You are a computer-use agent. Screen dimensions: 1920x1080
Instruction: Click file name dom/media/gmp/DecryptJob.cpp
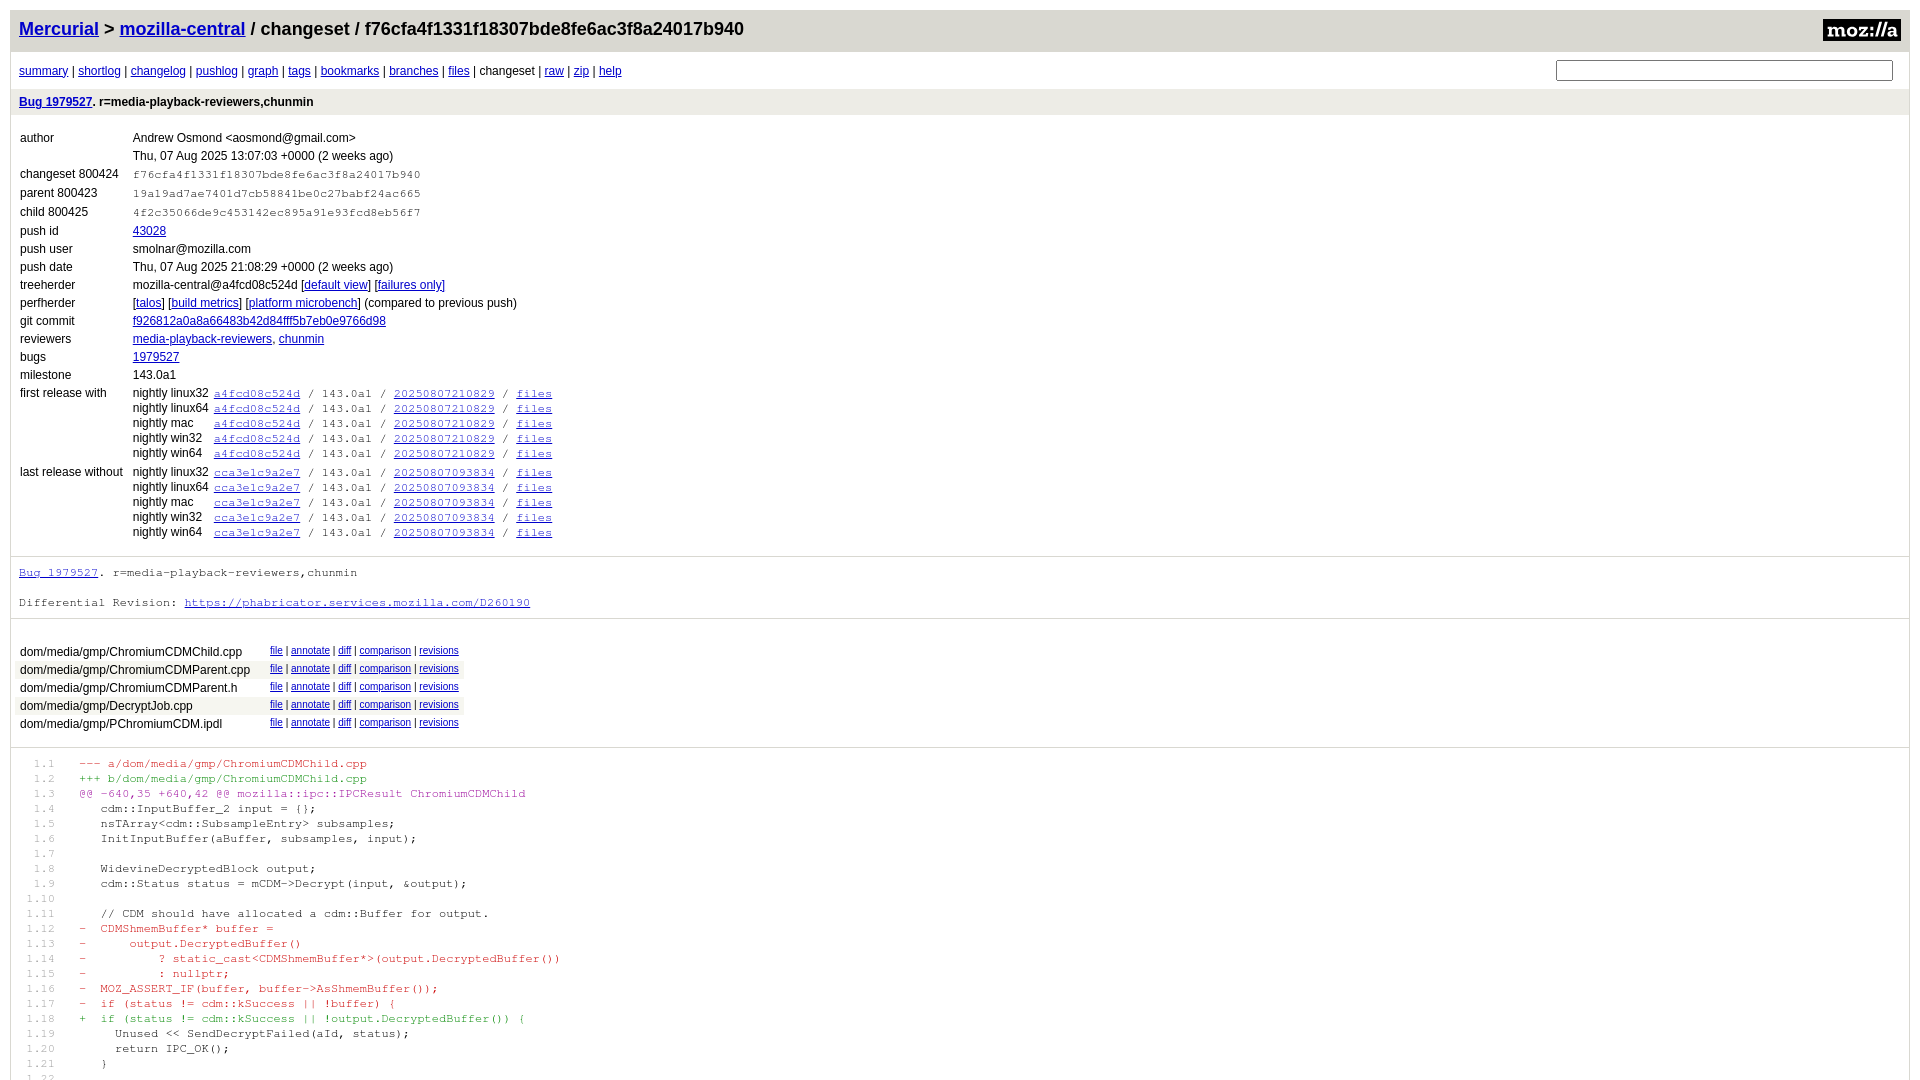pos(106,706)
